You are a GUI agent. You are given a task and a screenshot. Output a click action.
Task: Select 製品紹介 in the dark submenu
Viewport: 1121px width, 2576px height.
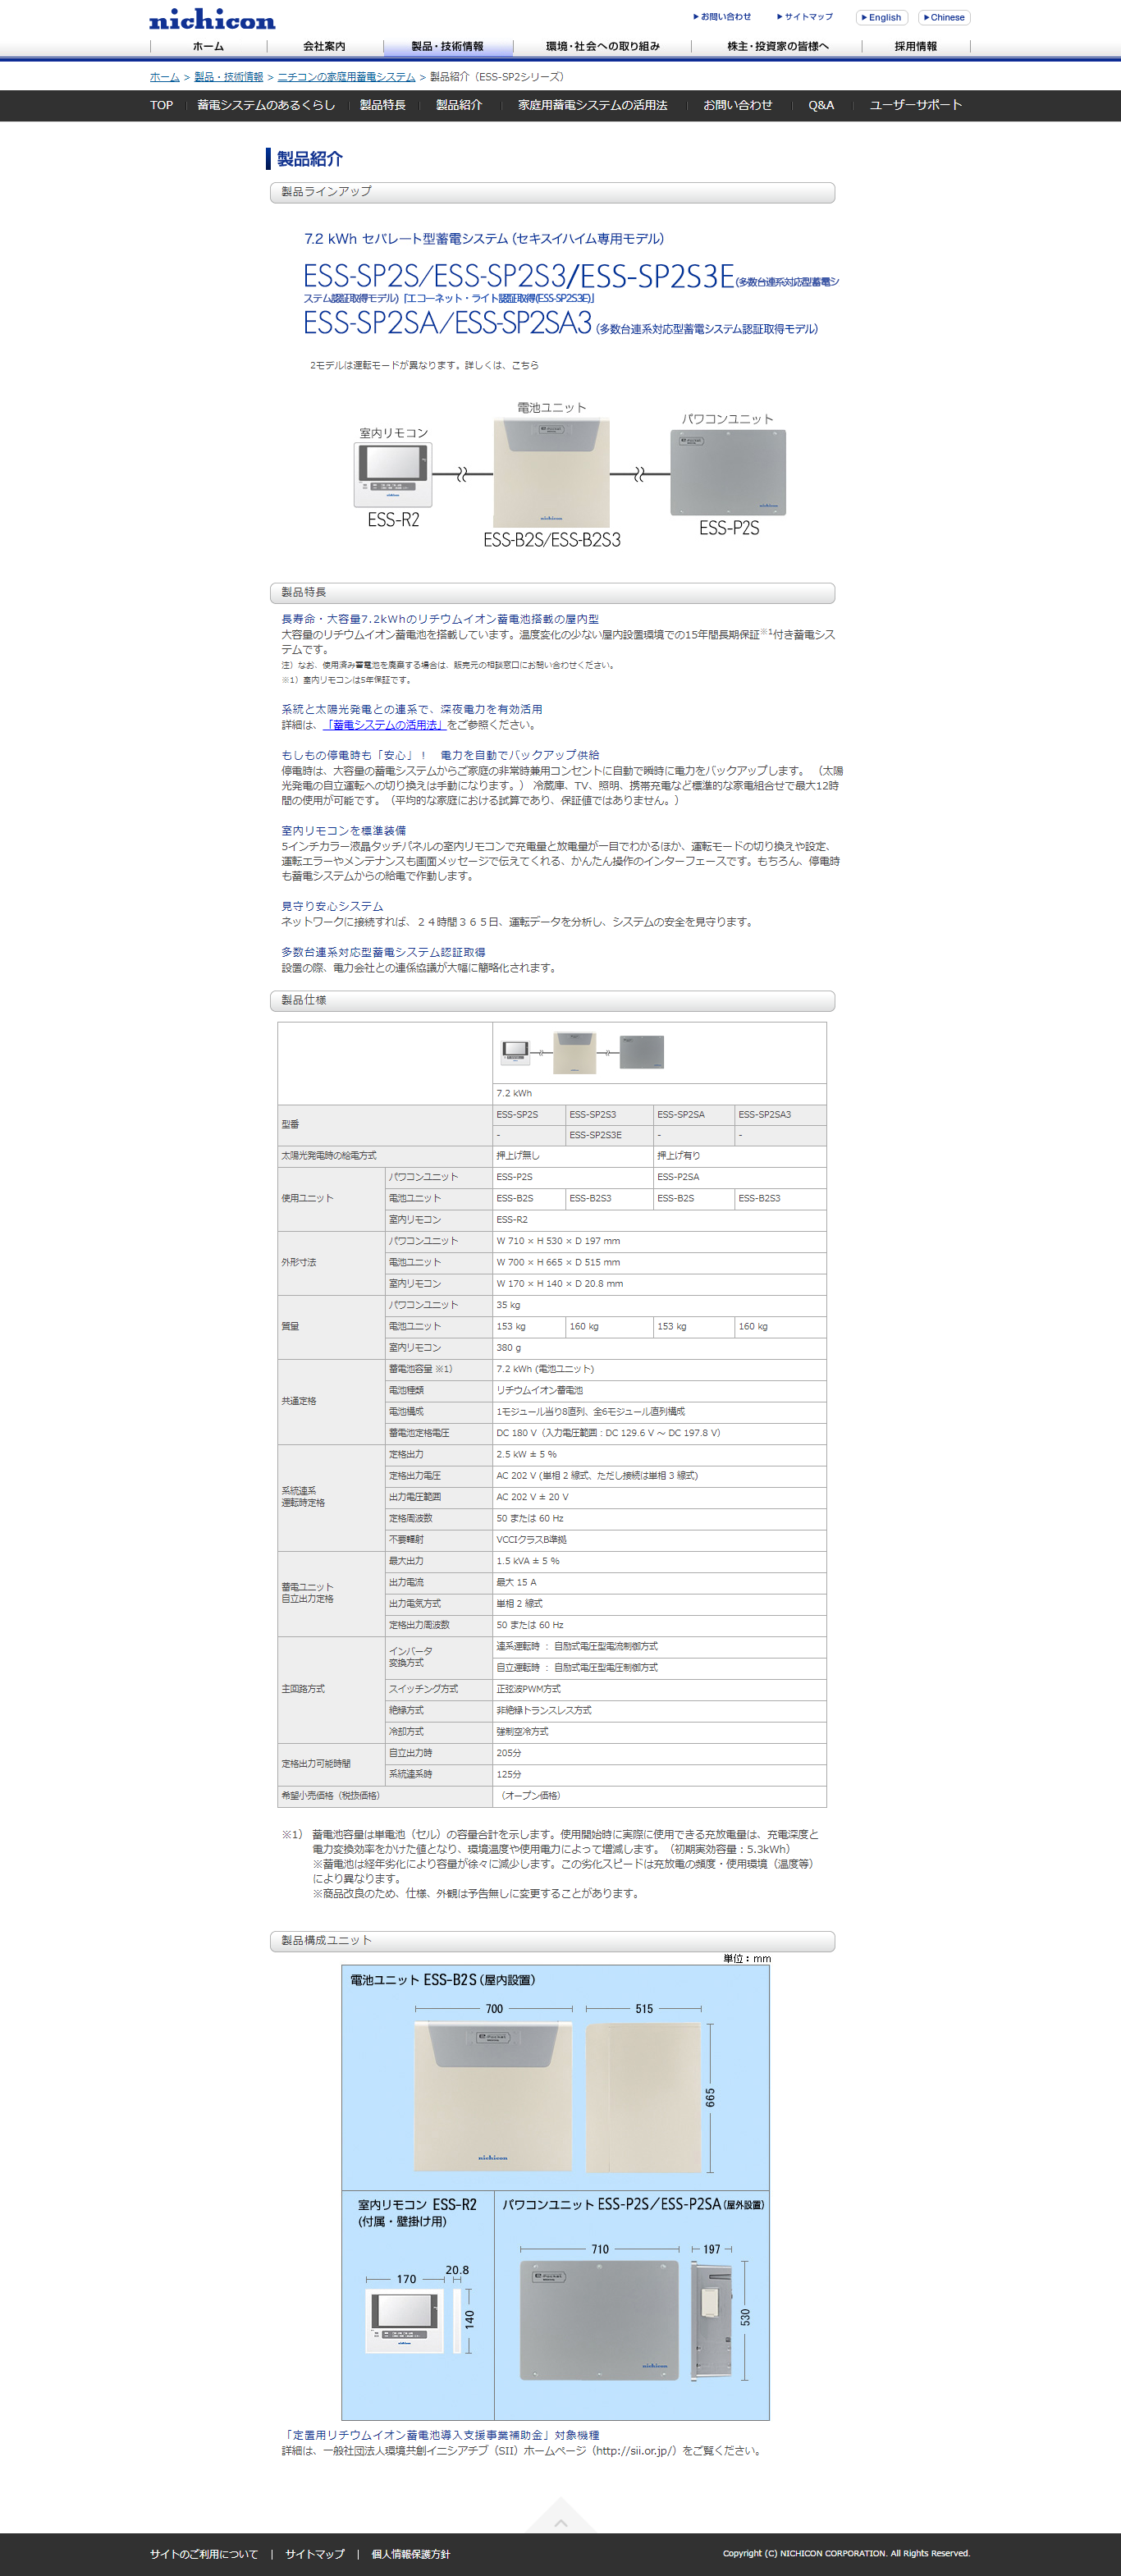(x=459, y=105)
